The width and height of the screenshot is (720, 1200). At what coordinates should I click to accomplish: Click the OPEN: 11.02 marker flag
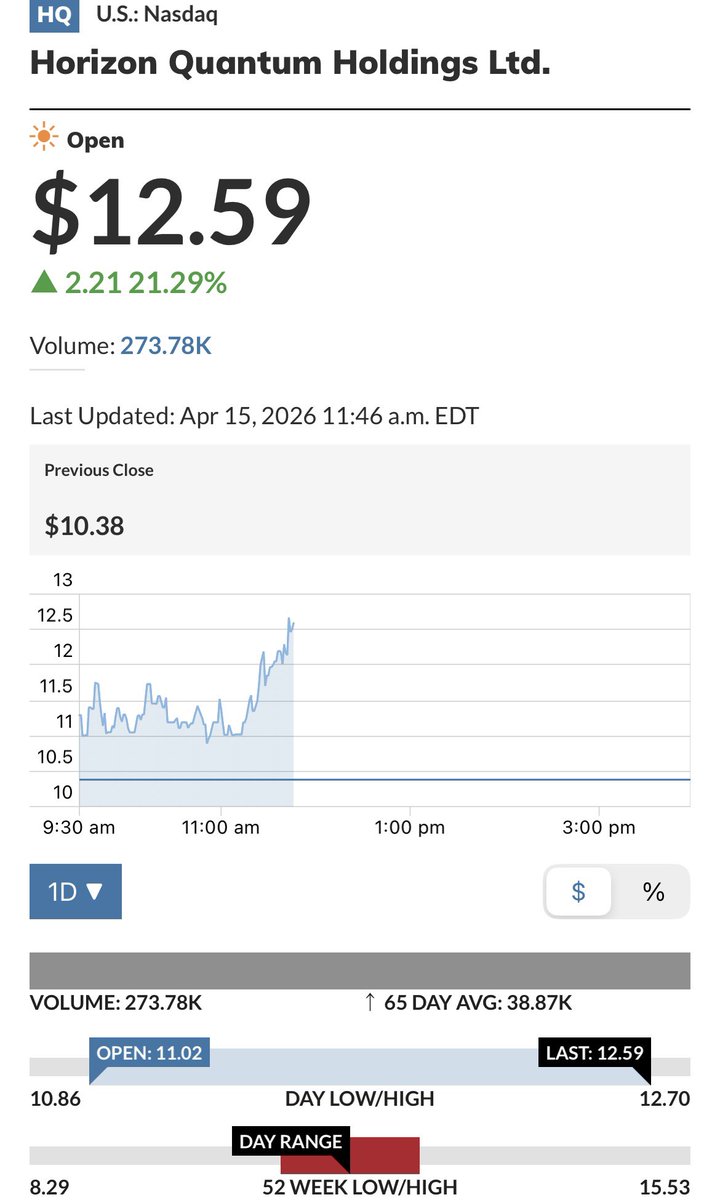coord(149,1056)
